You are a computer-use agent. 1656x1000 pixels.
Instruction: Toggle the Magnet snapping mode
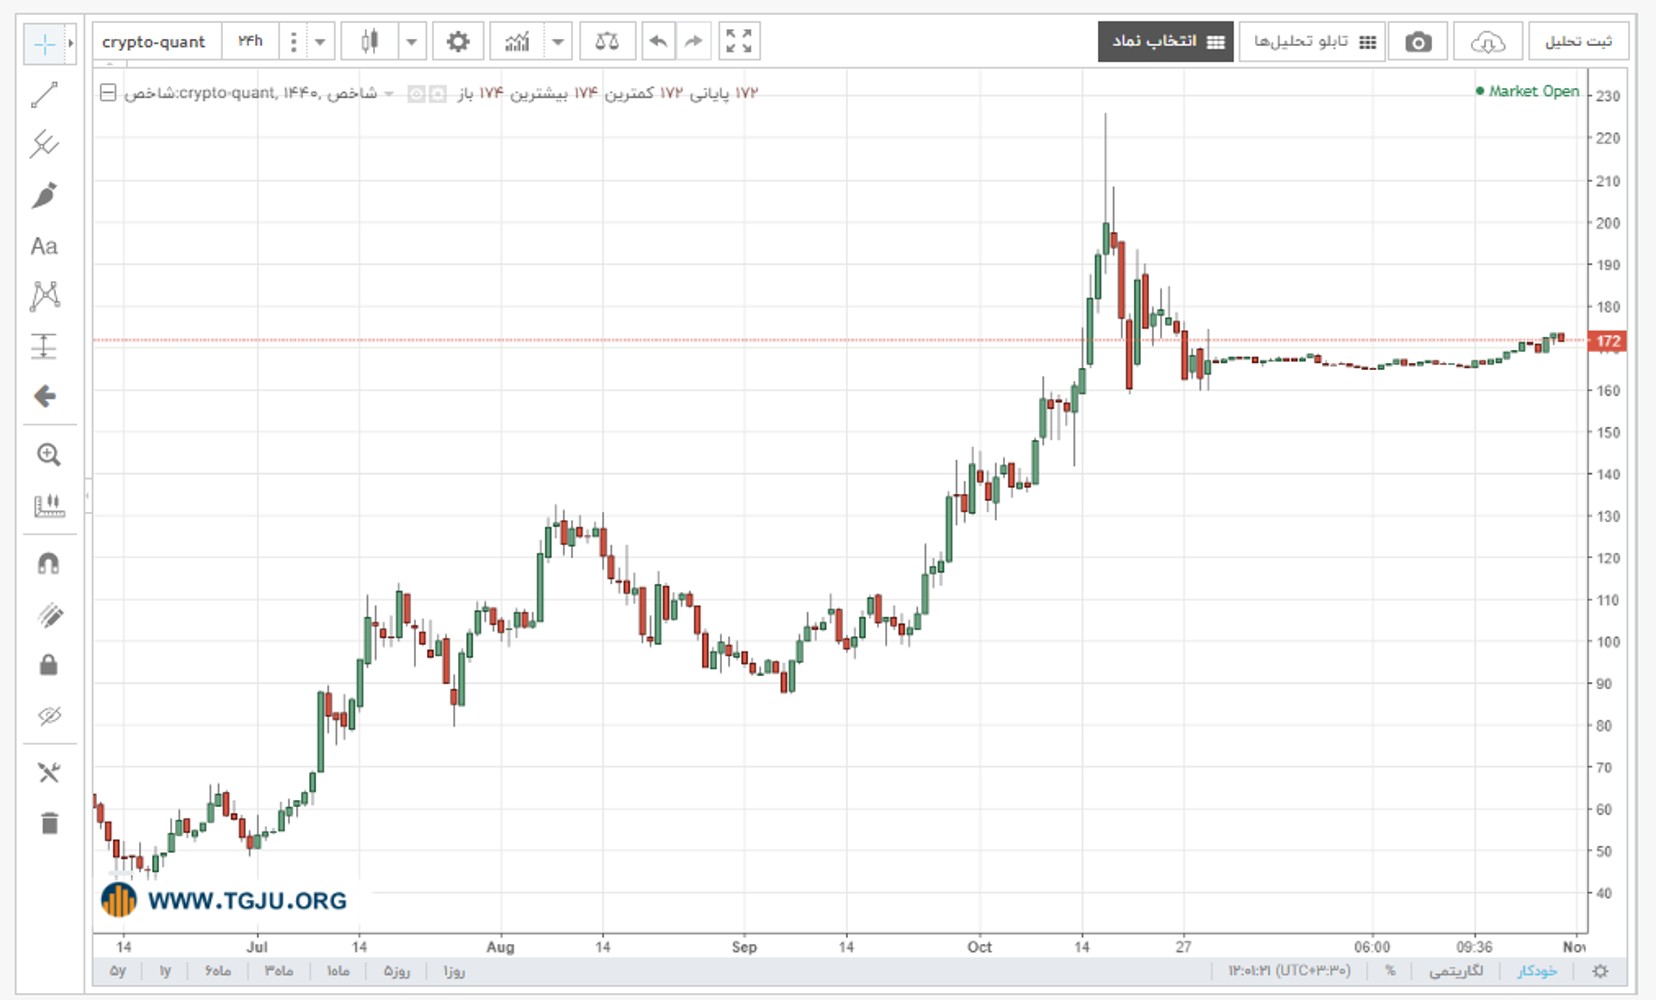[x=48, y=564]
